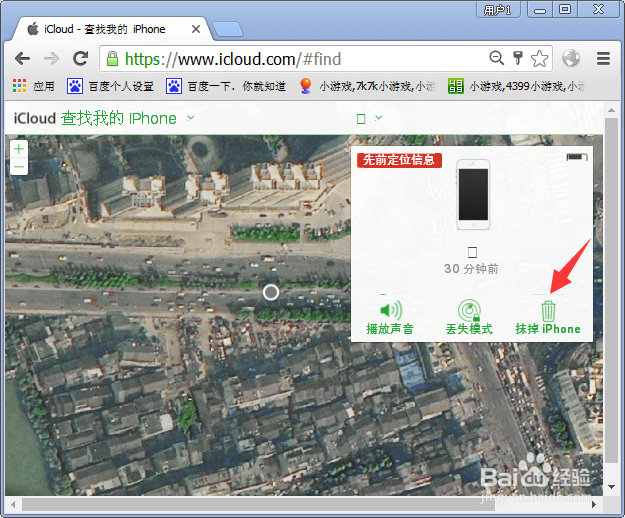625x518 pixels.
Task: Click the horizontal scrollbar left arrow
Action: tap(13, 504)
